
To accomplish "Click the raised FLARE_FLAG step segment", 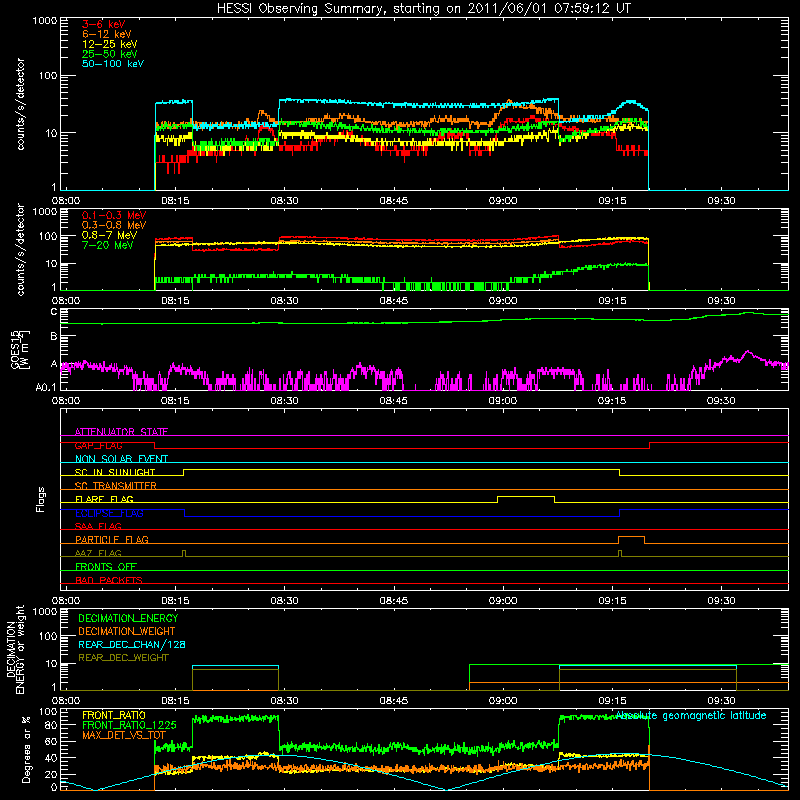I will click(x=526, y=496).
